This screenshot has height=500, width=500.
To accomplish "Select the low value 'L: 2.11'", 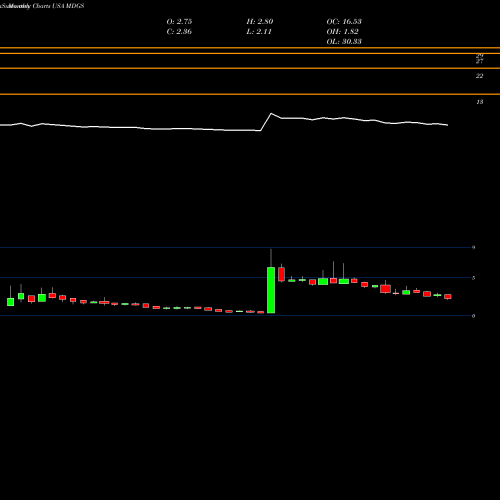I will 259,31.
